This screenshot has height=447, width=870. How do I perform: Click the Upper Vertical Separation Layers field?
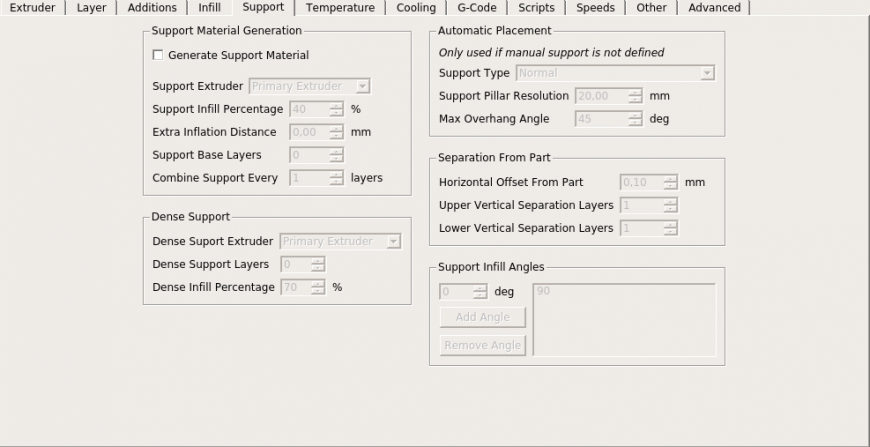click(649, 205)
